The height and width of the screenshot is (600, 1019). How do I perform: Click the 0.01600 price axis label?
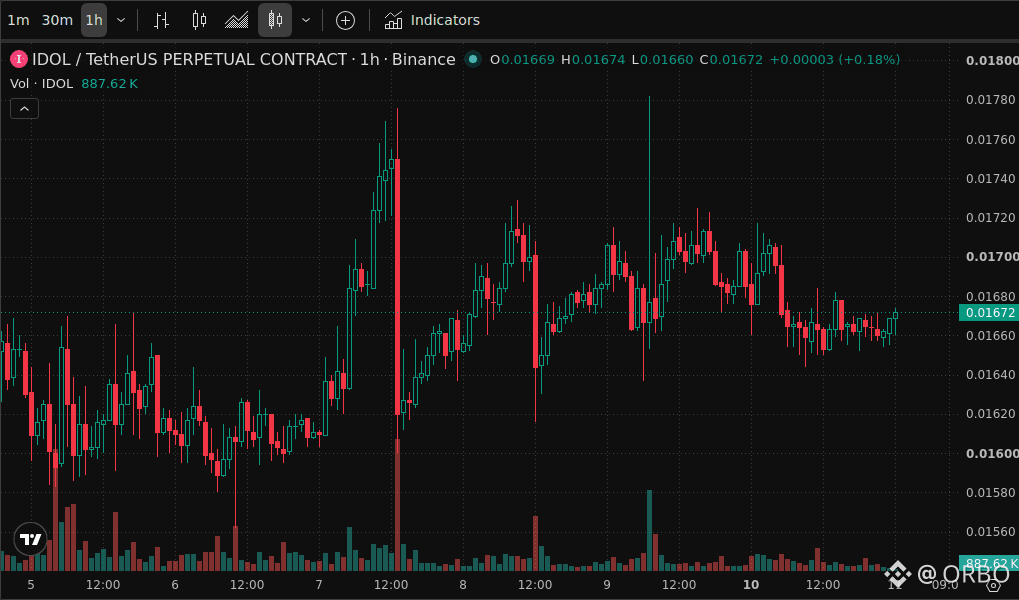992,453
